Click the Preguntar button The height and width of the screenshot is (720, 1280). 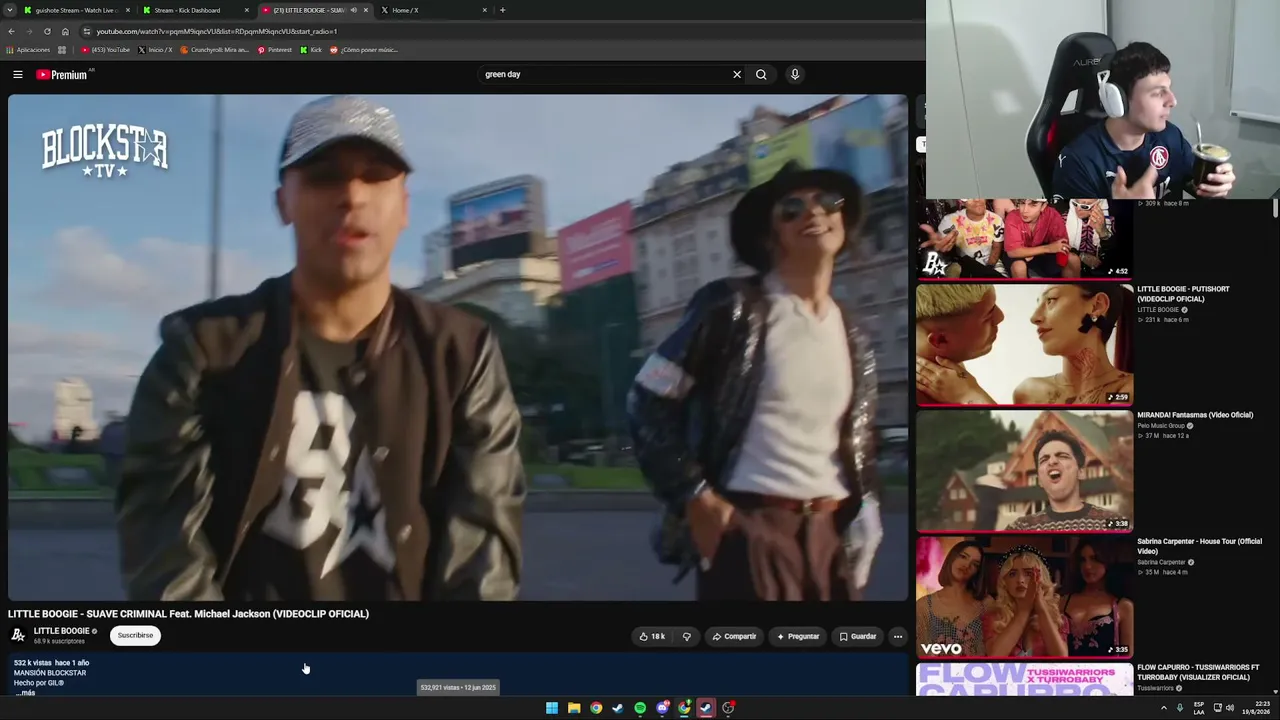[798, 636]
